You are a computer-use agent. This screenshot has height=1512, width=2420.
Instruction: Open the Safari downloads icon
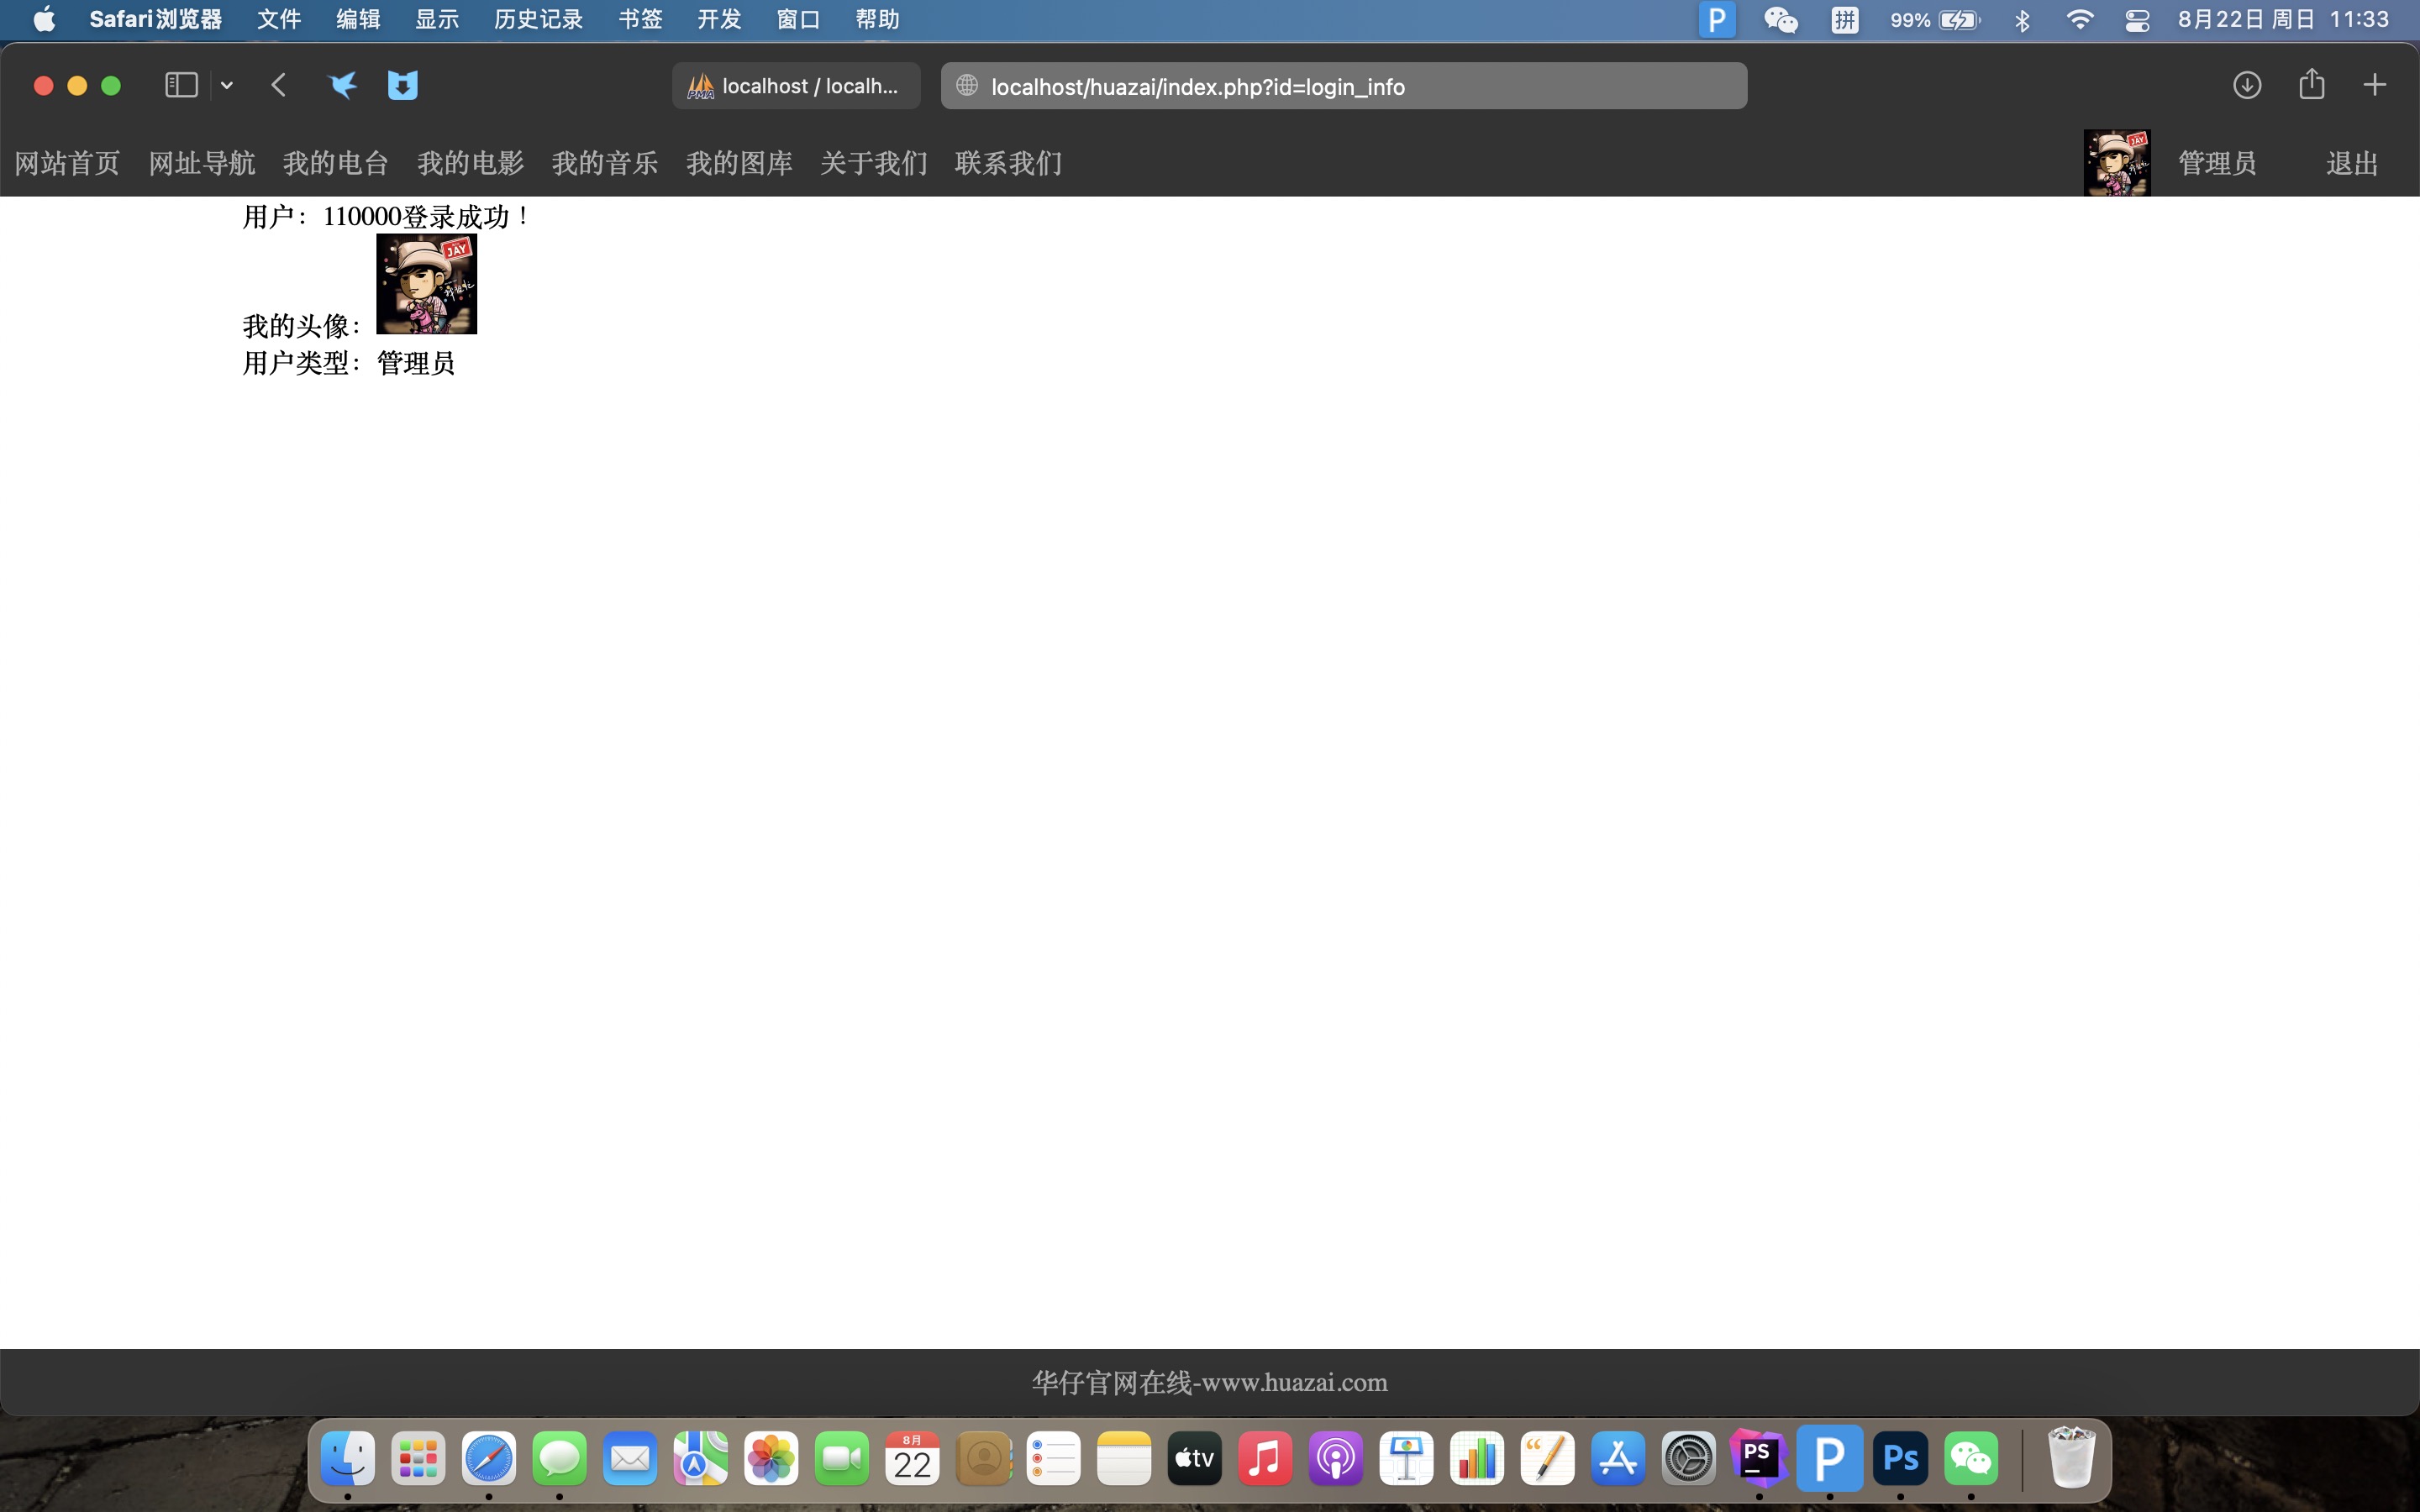click(x=2246, y=85)
